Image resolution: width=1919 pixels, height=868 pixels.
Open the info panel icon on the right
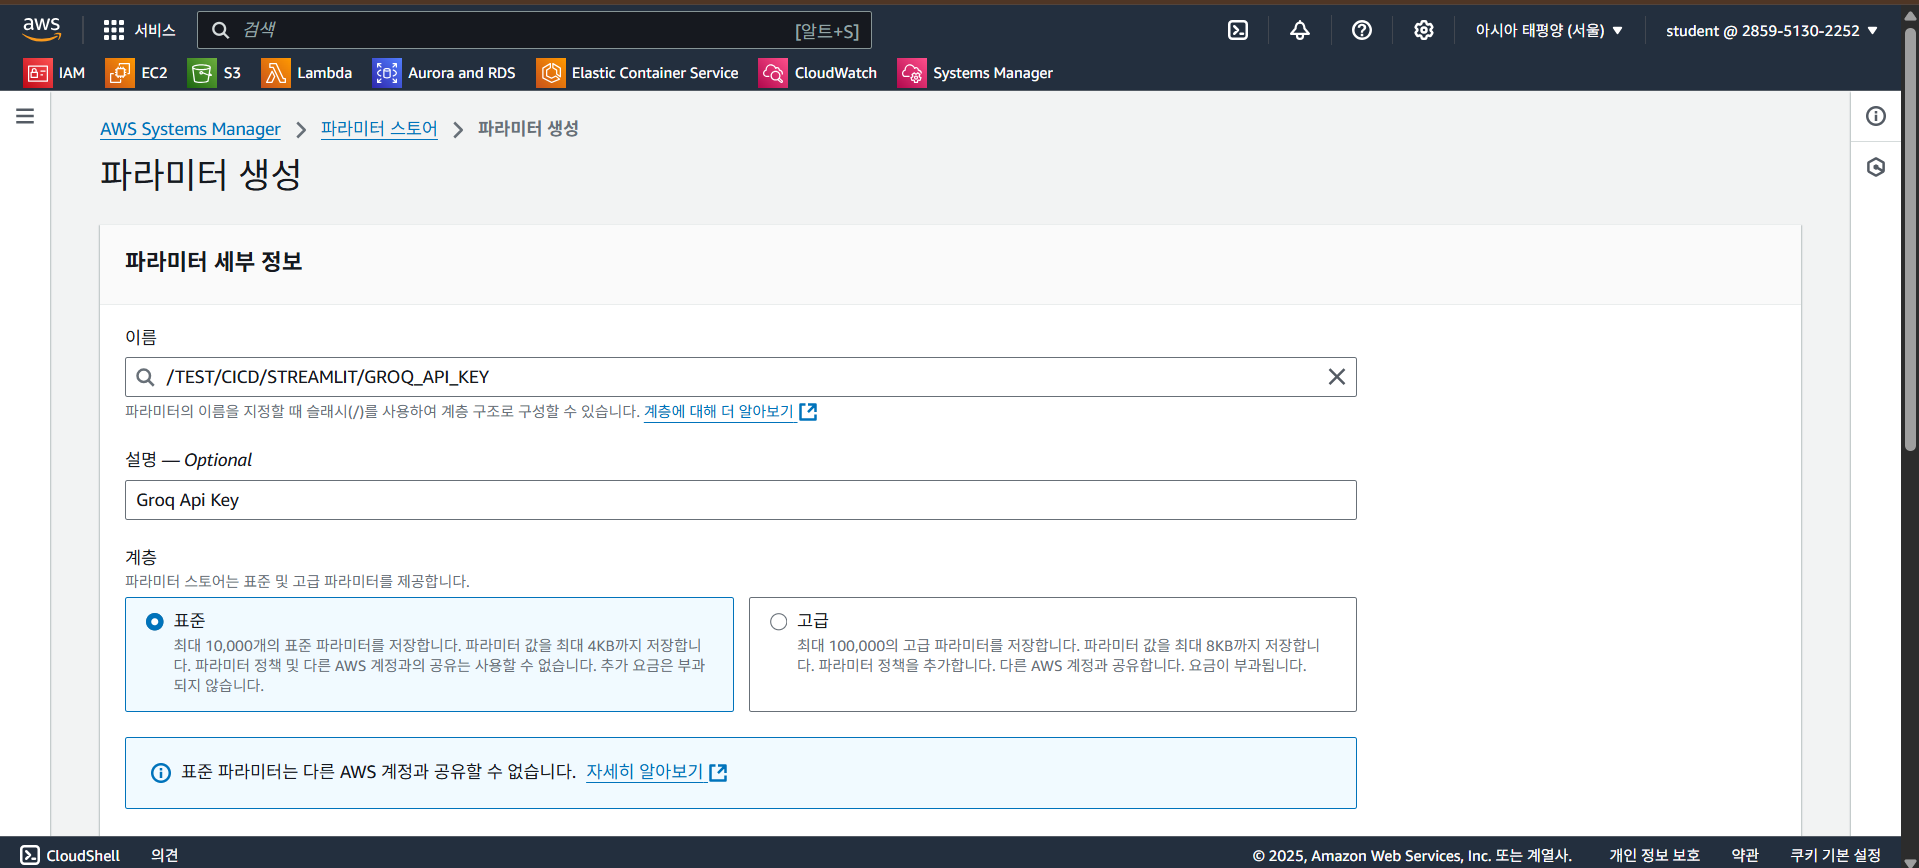point(1876,116)
